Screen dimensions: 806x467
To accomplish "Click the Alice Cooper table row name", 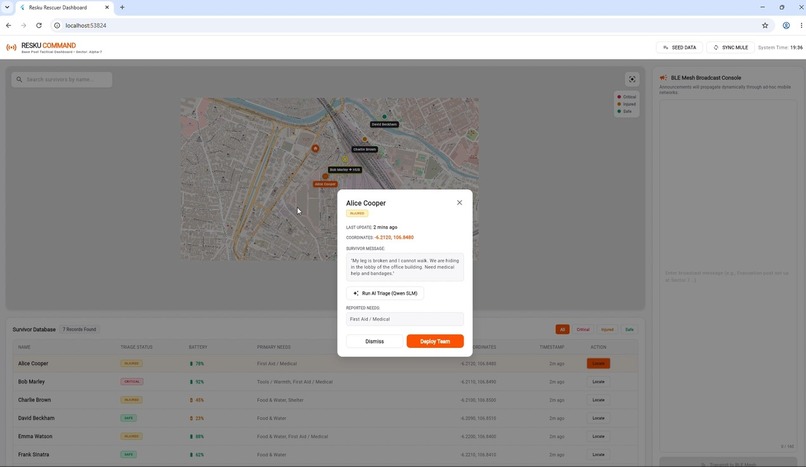I will [x=33, y=363].
